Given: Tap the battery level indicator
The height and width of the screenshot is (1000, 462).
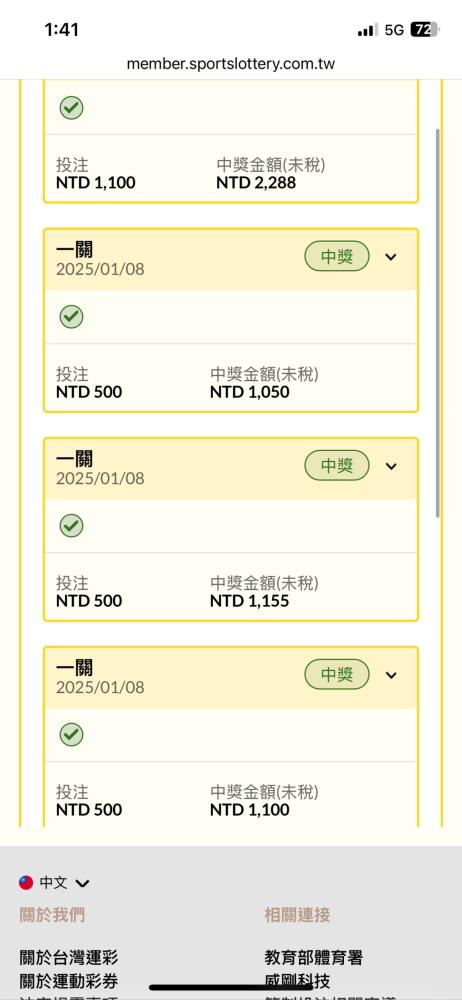Looking at the screenshot, I should 425,30.
